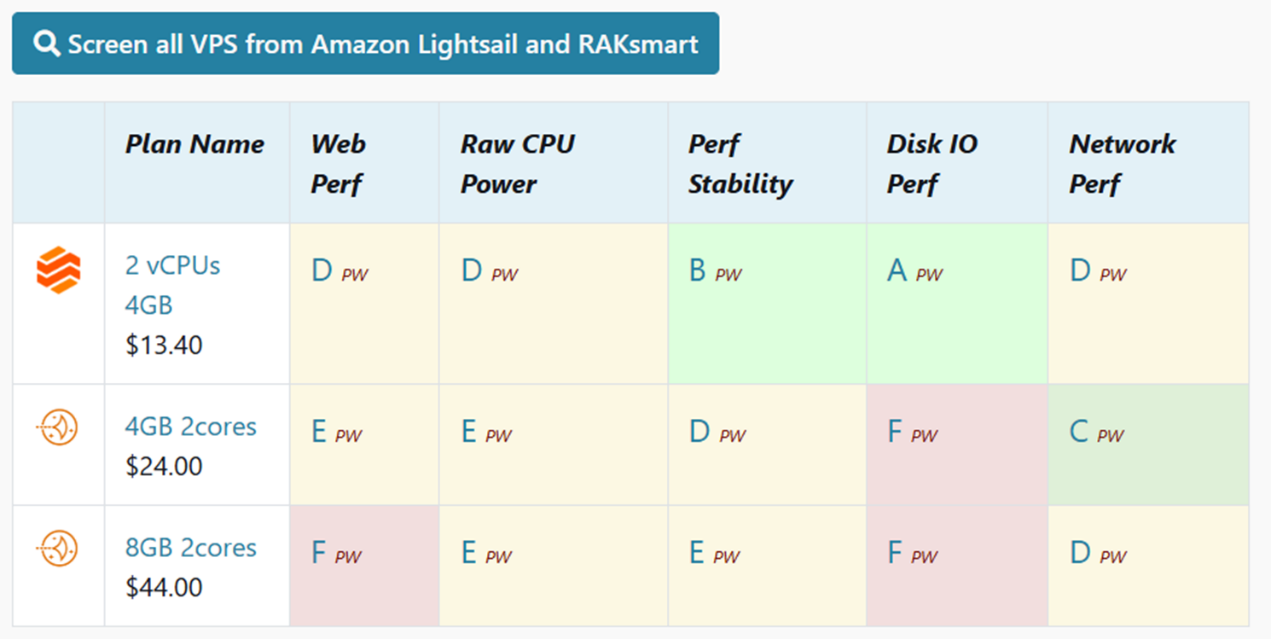This screenshot has height=639, width=1271.
Task: Click Raw CPU grade D for Lightsail
Action: (x=472, y=271)
